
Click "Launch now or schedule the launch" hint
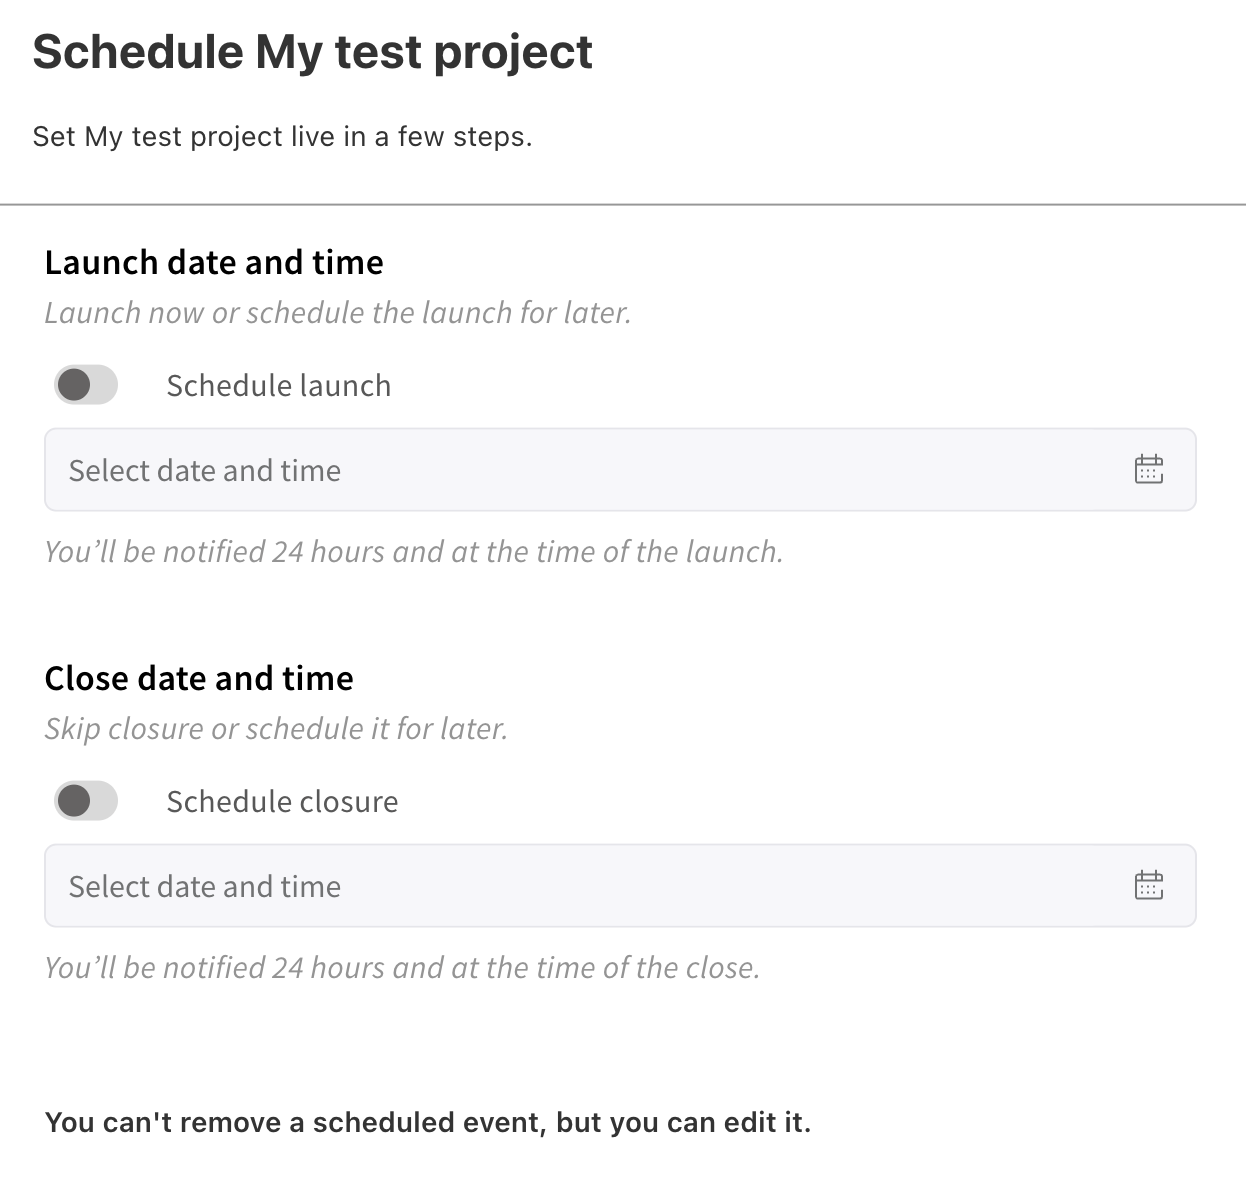(x=338, y=313)
